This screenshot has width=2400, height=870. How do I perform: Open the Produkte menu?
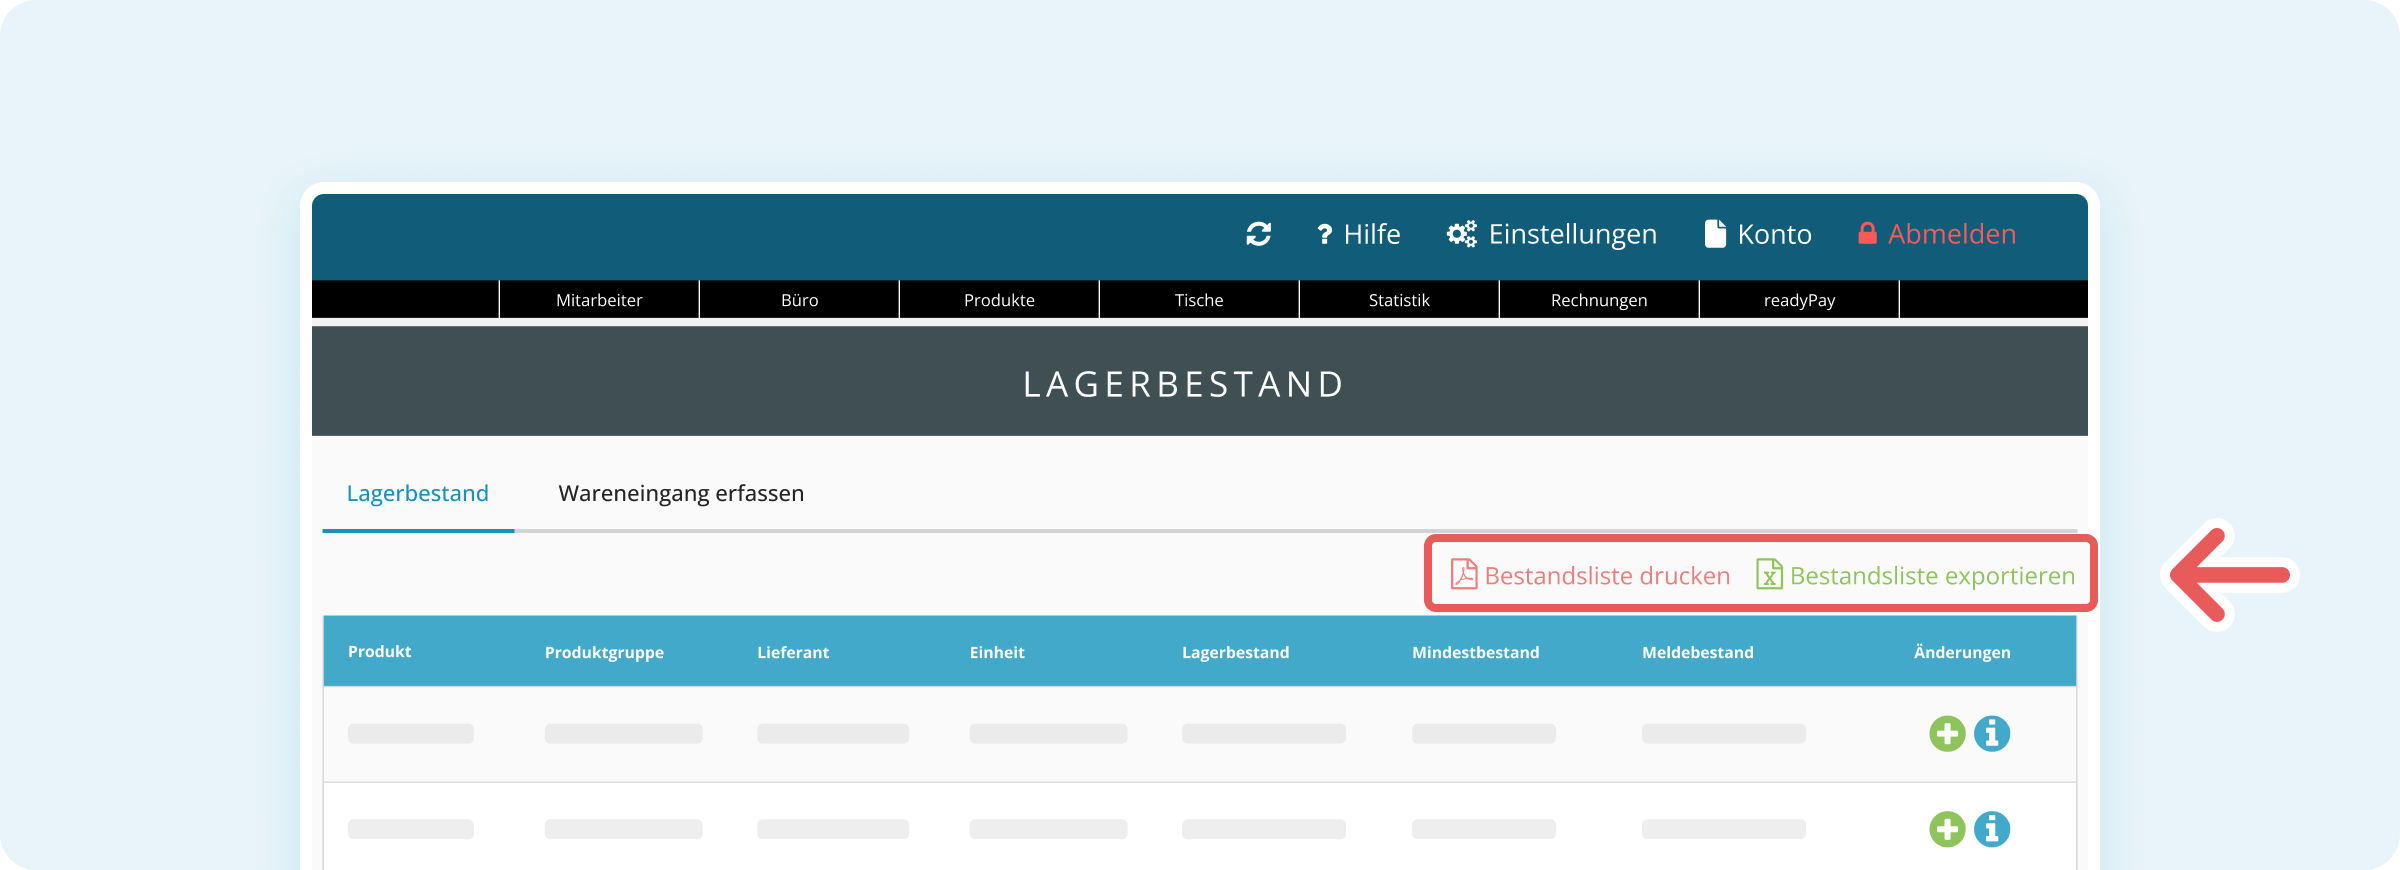pyautogui.click(x=999, y=300)
